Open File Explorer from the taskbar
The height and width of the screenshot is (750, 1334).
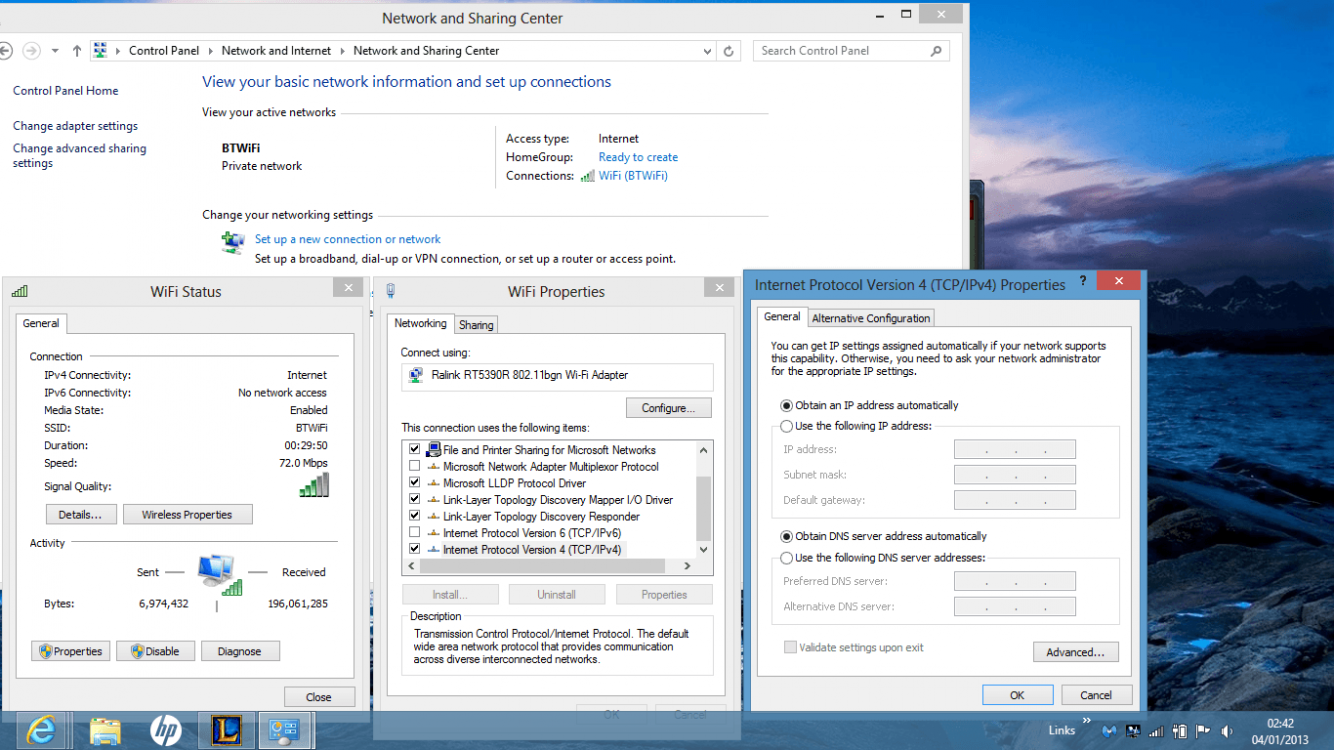pyautogui.click(x=104, y=731)
